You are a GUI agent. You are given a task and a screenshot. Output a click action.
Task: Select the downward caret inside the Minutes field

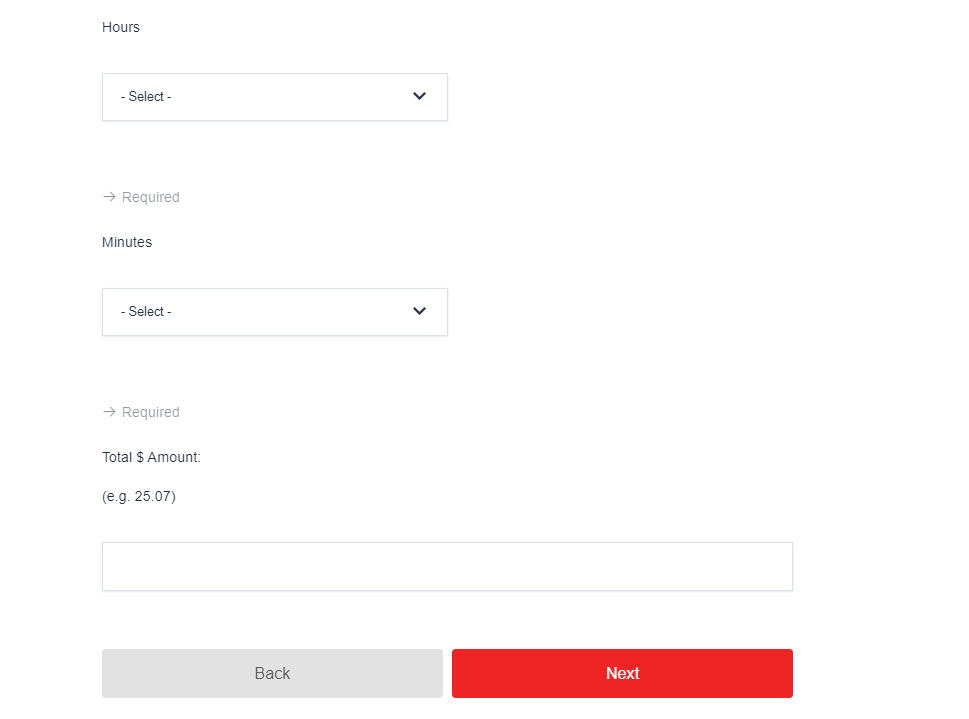(x=419, y=311)
